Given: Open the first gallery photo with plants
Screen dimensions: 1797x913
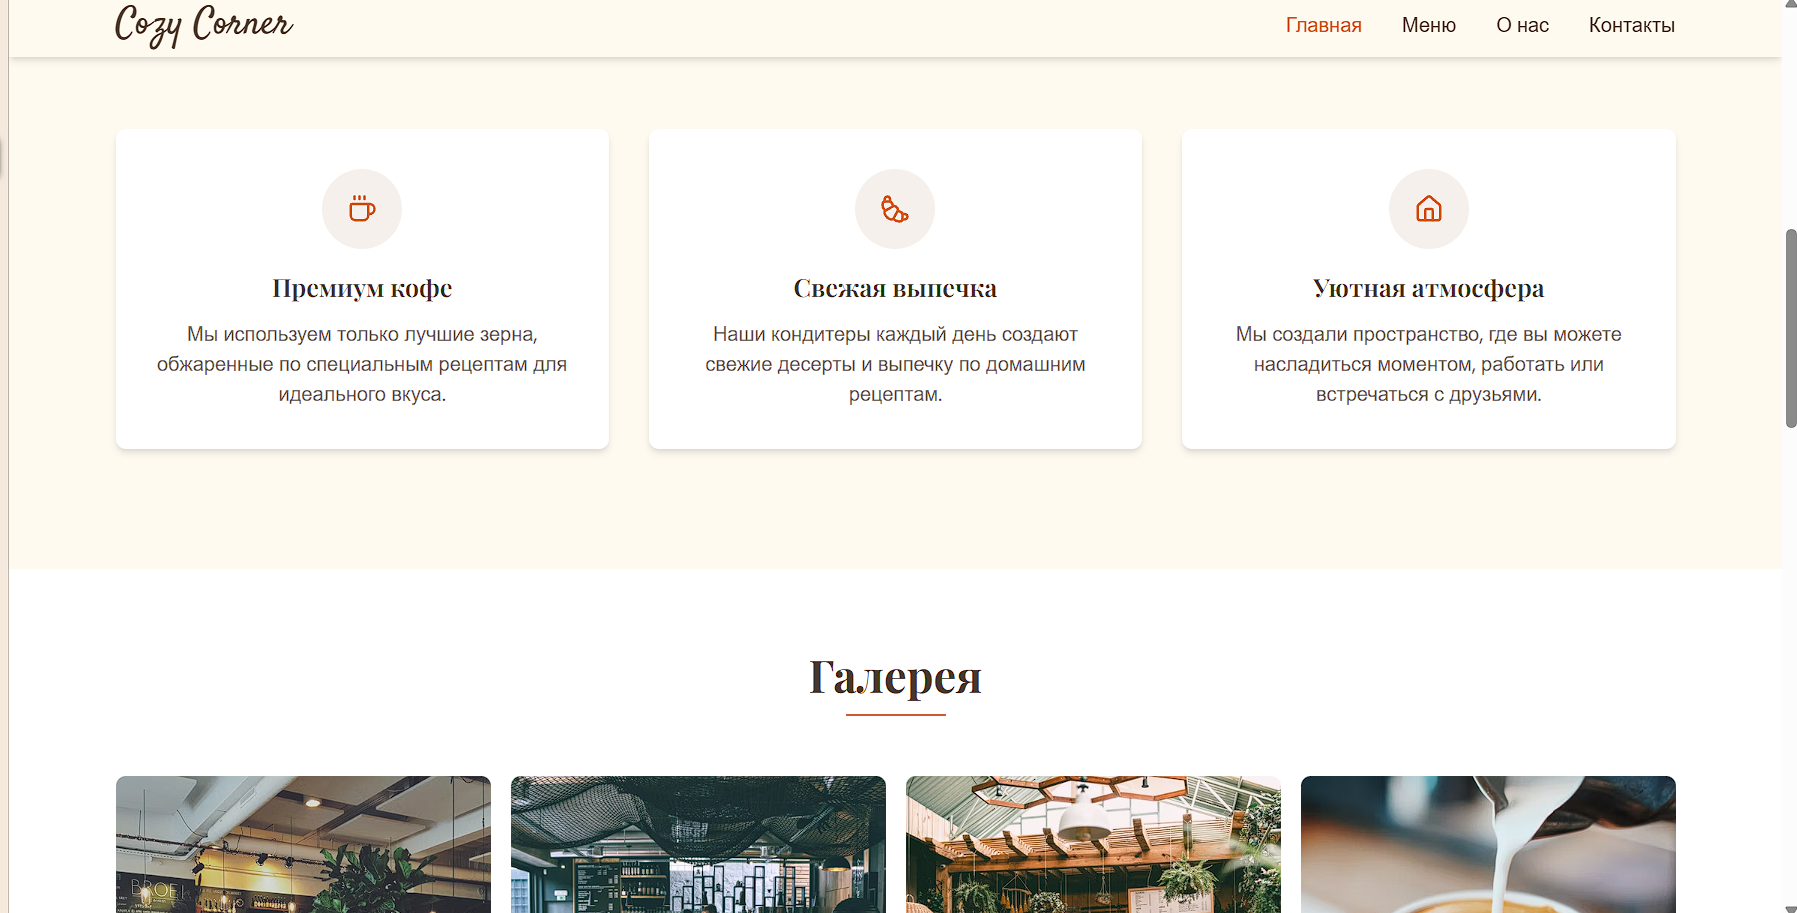Looking at the screenshot, I should click(x=303, y=844).
